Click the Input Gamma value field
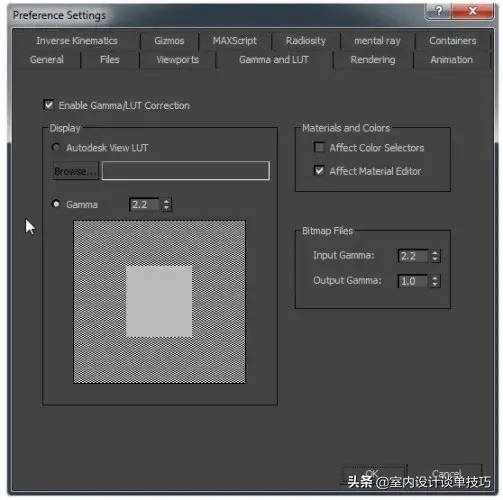Viewport: 503px width, 500px height. pos(413,256)
